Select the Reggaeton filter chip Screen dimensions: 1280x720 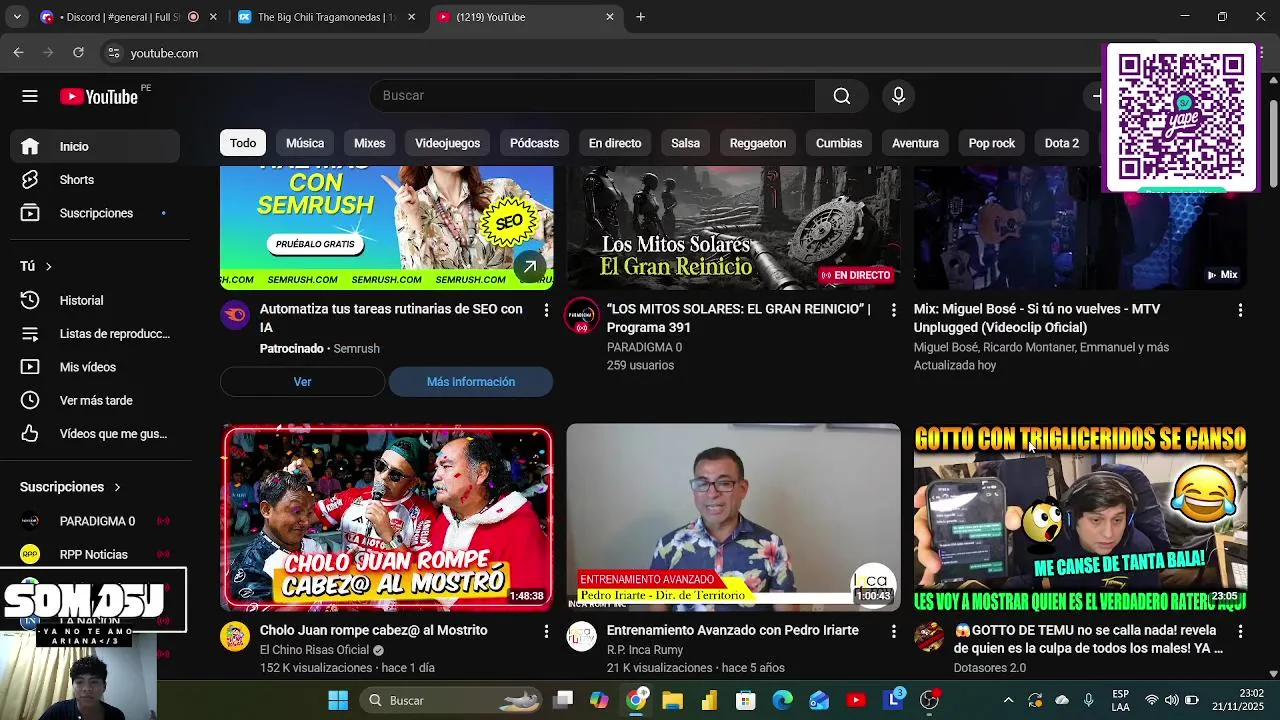pyautogui.click(x=758, y=143)
